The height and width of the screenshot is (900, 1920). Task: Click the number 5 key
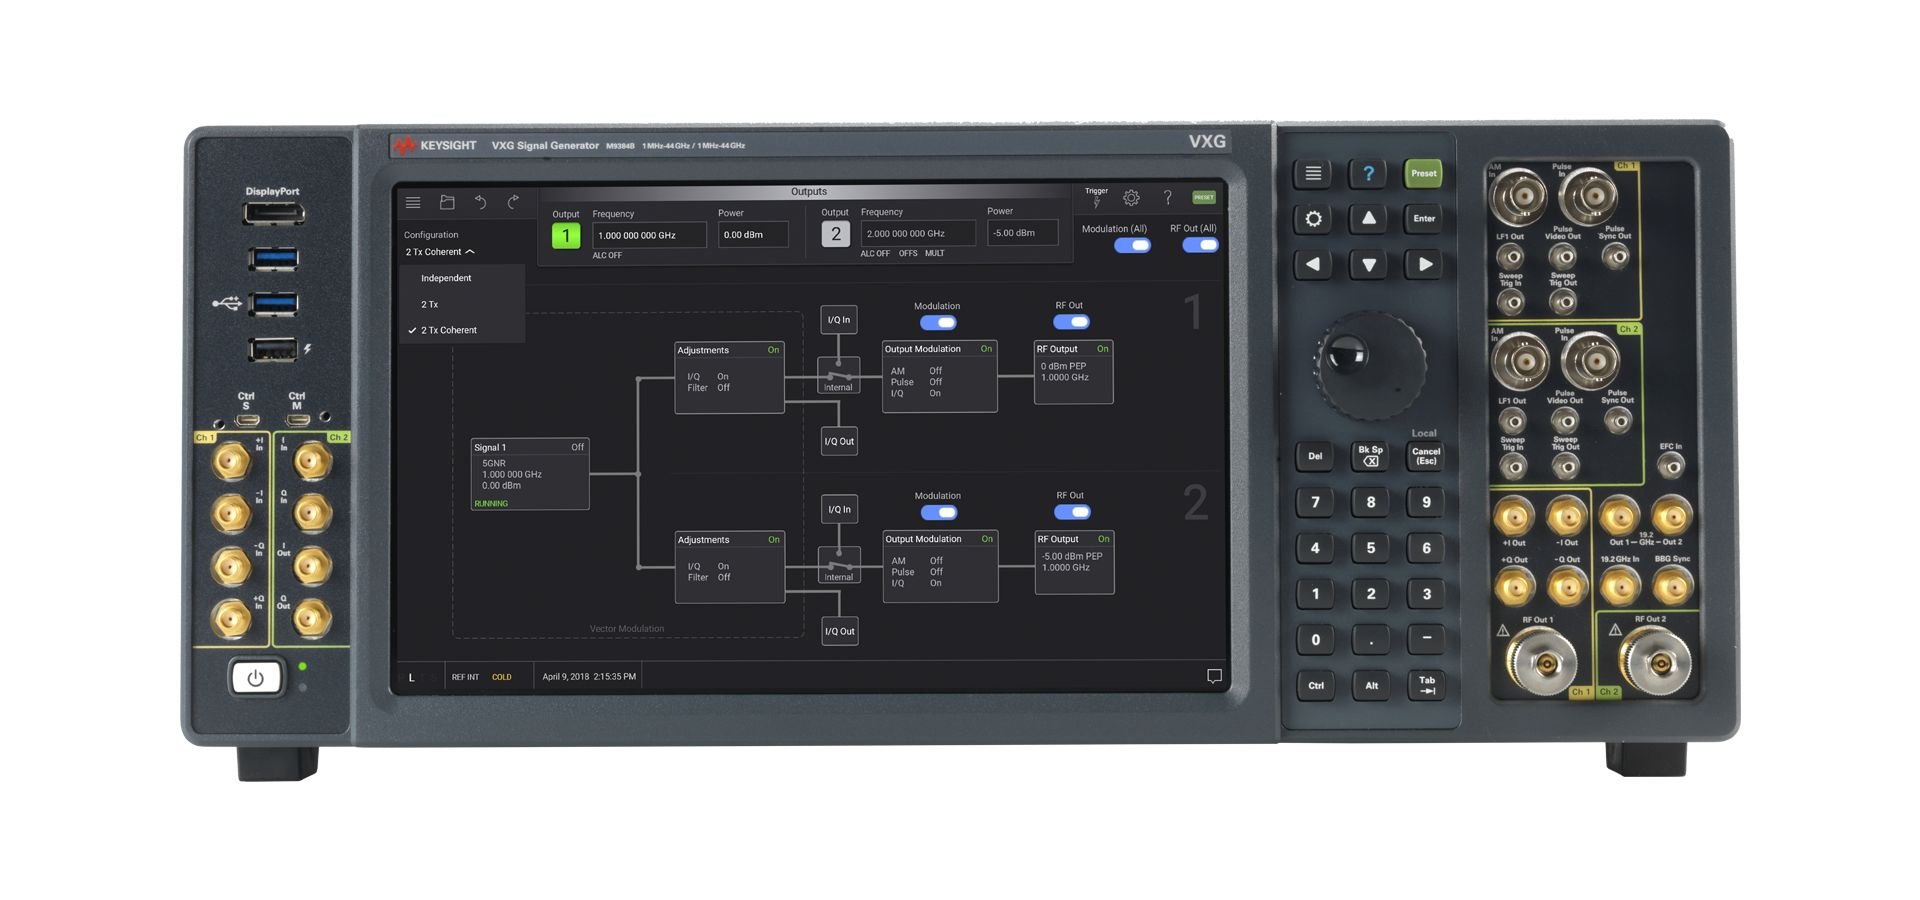coord(1370,548)
